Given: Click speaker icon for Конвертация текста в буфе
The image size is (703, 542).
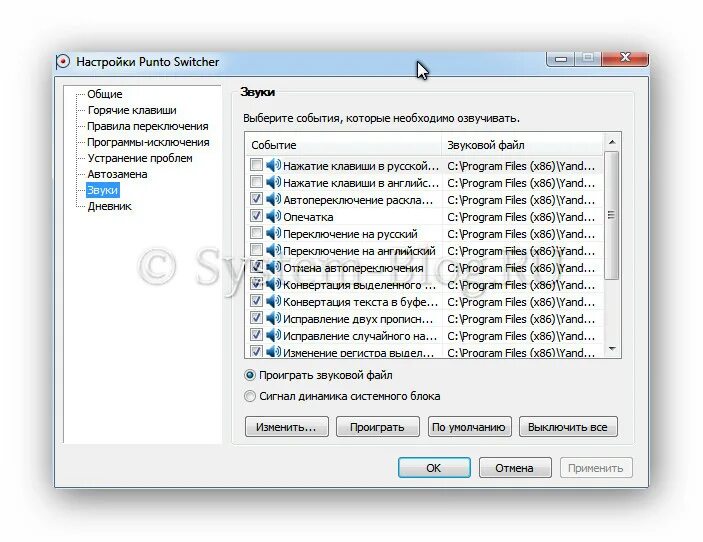Looking at the screenshot, I should pos(273,302).
